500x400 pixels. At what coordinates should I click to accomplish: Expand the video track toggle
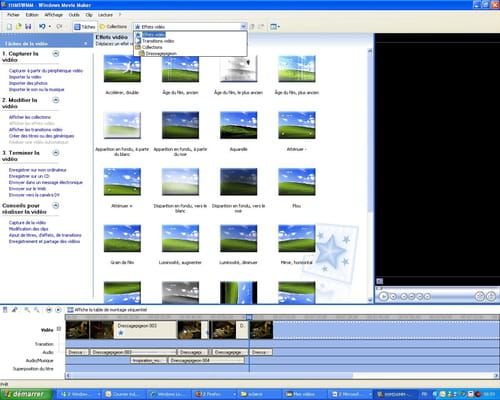[59, 329]
